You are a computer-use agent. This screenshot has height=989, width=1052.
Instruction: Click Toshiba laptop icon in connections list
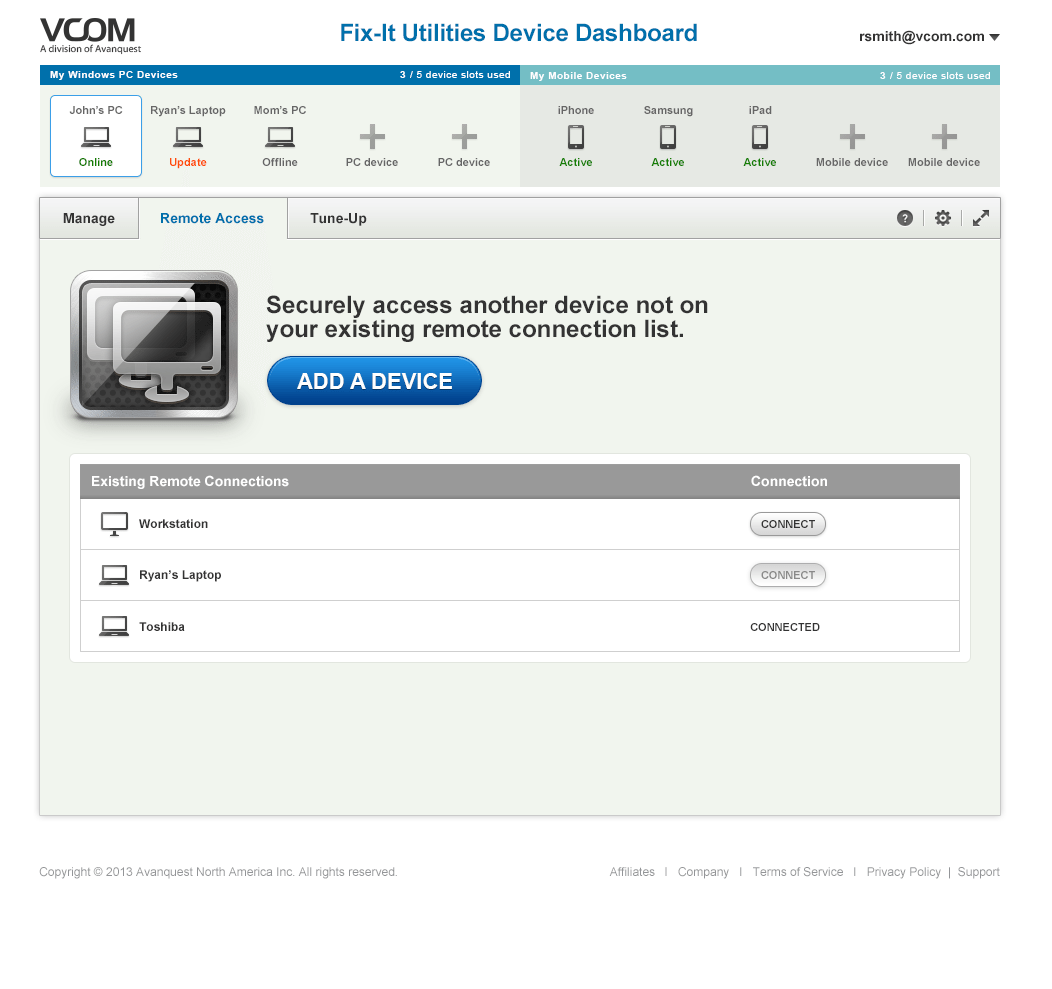click(x=114, y=626)
